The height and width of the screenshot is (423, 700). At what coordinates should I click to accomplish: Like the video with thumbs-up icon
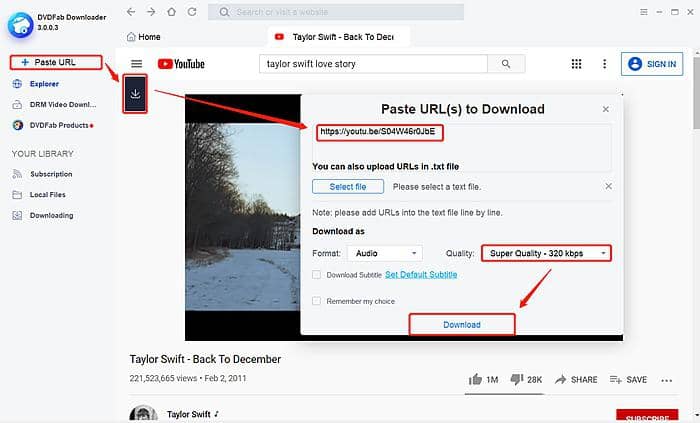click(x=476, y=379)
